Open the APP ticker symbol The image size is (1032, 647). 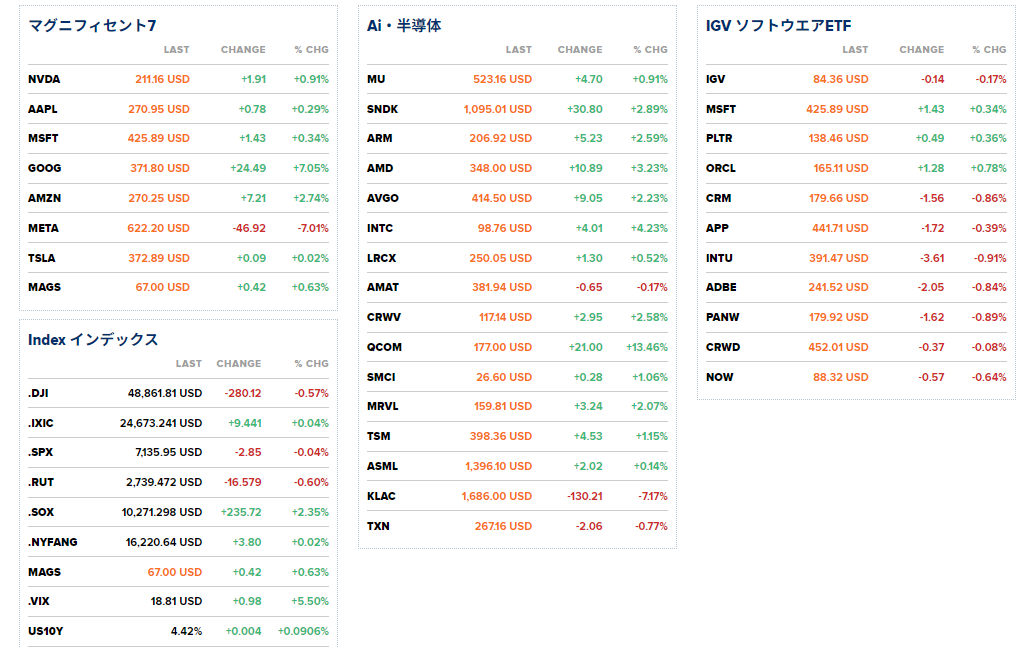[717, 228]
